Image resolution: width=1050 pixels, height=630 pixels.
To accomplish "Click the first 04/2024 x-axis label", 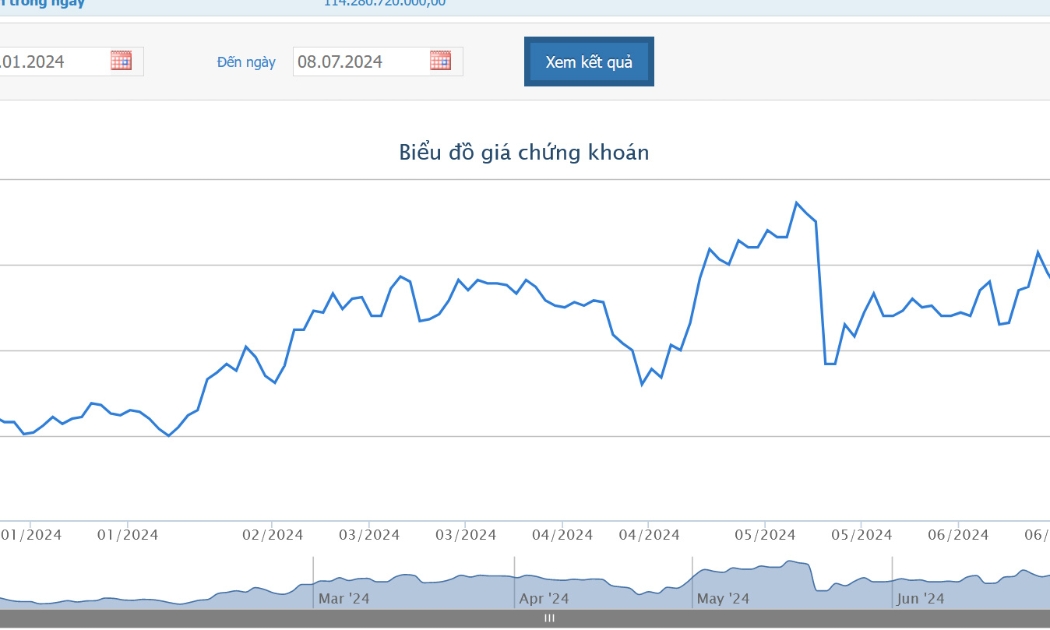I will (x=562, y=535).
